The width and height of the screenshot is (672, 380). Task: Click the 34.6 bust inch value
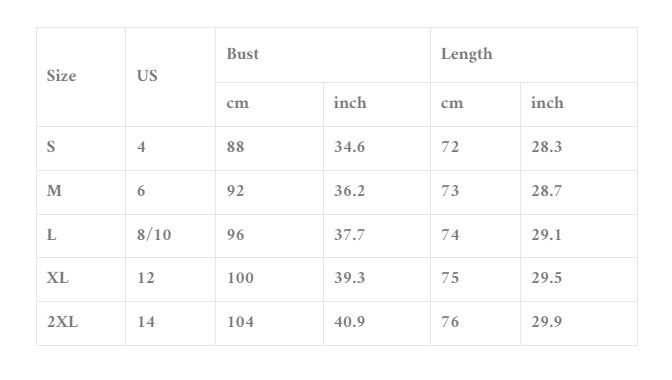pyautogui.click(x=349, y=147)
